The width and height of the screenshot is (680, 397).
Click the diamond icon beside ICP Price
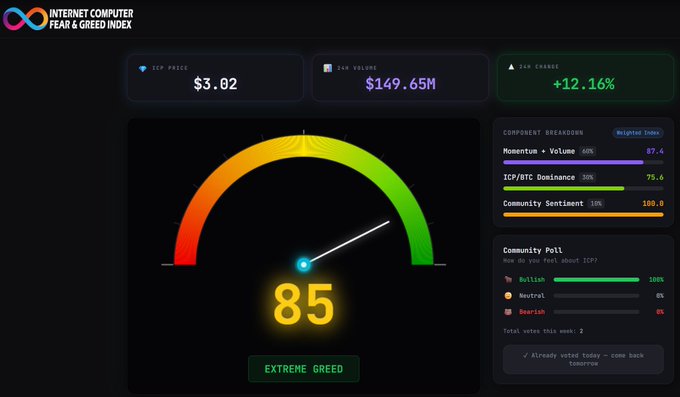pyautogui.click(x=143, y=69)
